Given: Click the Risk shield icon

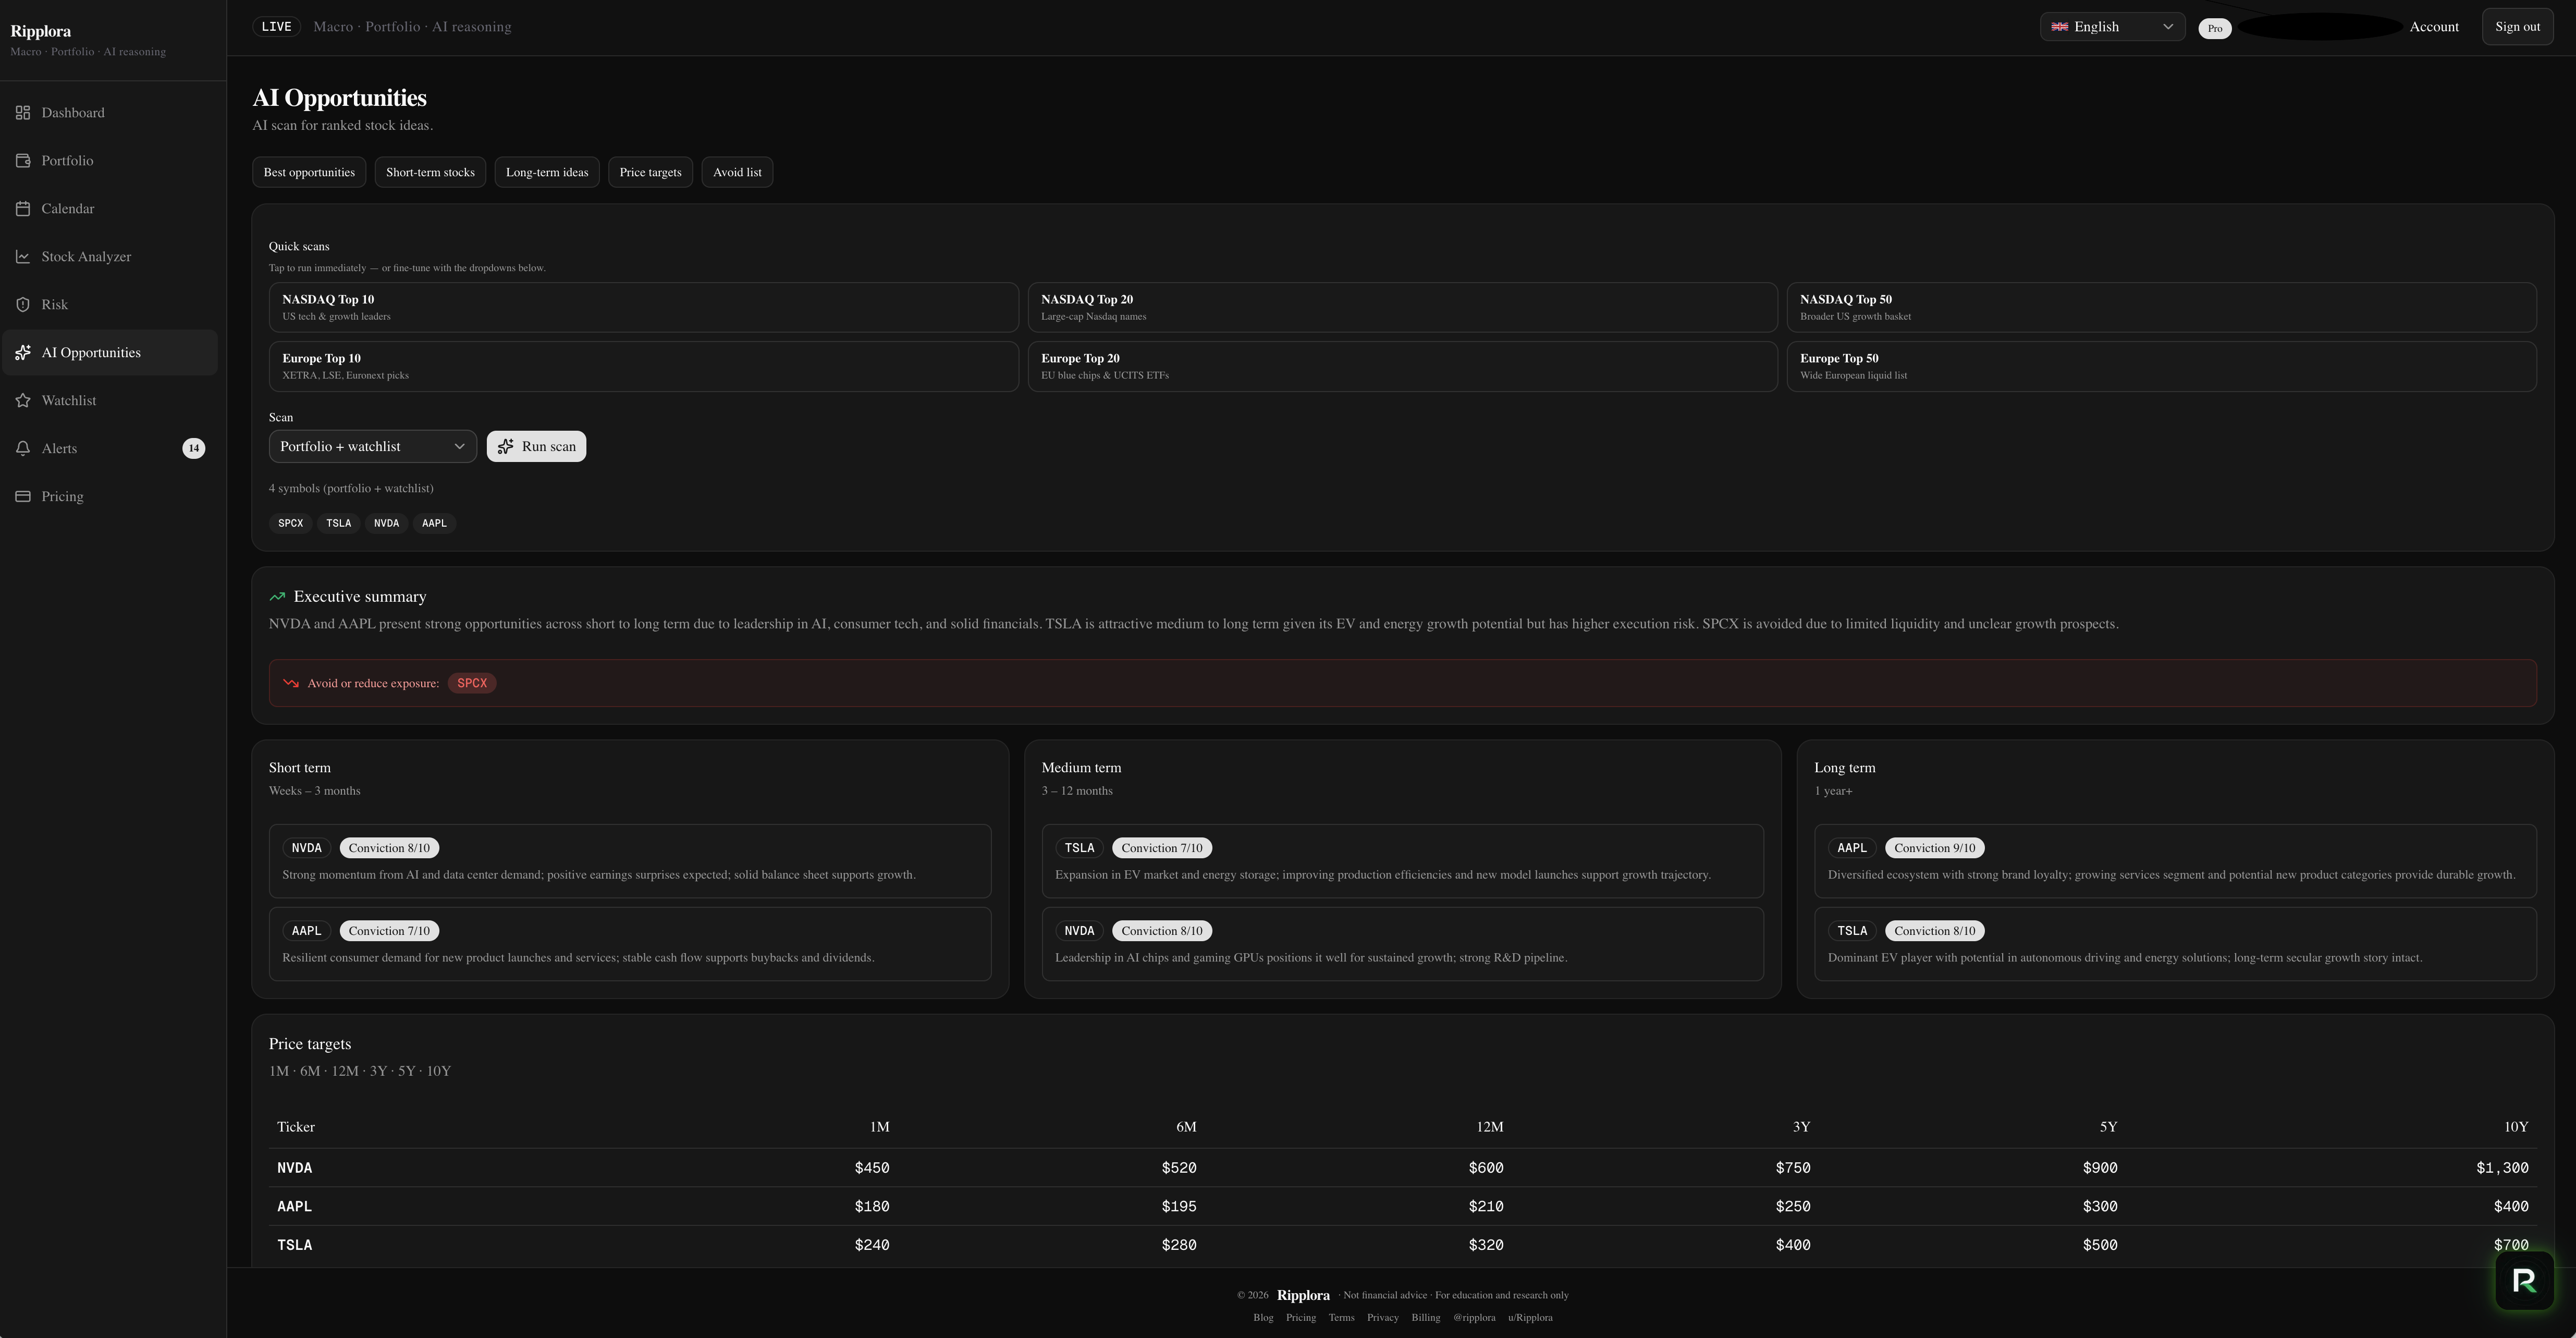Looking at the screenshot, I should pyautogui.click(x=23, y=304).
